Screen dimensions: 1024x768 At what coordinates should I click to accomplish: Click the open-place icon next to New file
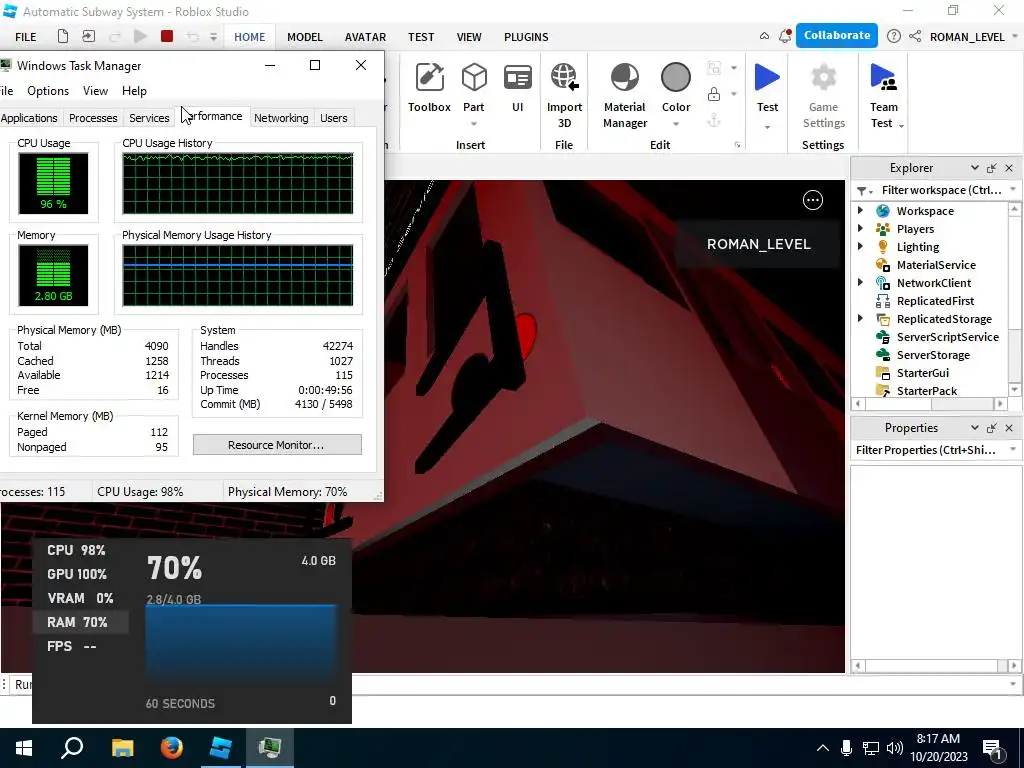(88, 37)
